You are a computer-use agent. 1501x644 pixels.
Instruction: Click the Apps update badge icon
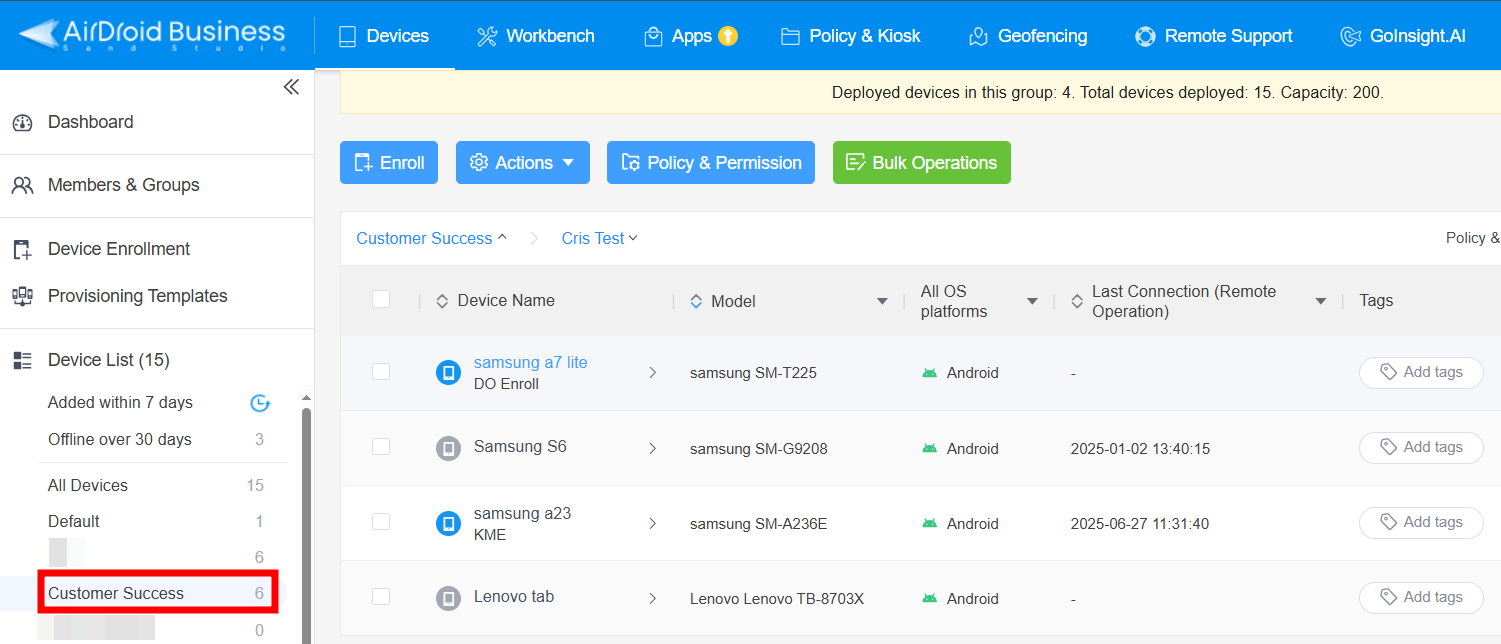[x=728, y=36]
